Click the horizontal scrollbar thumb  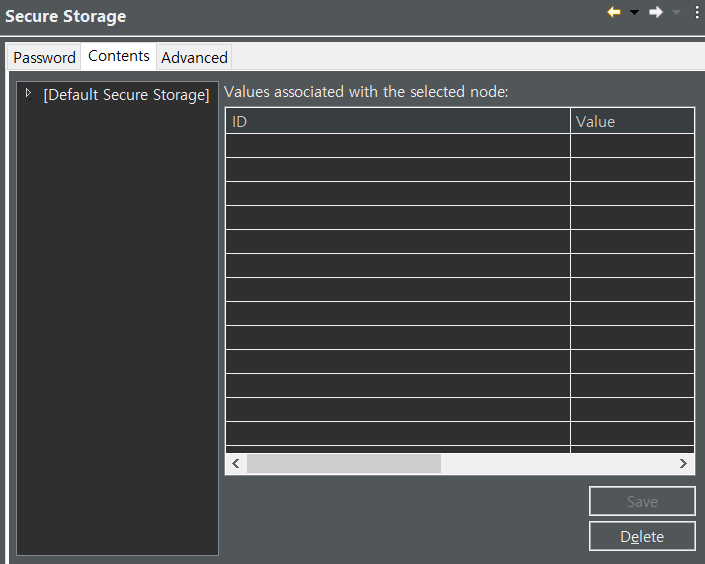[344, 463]
